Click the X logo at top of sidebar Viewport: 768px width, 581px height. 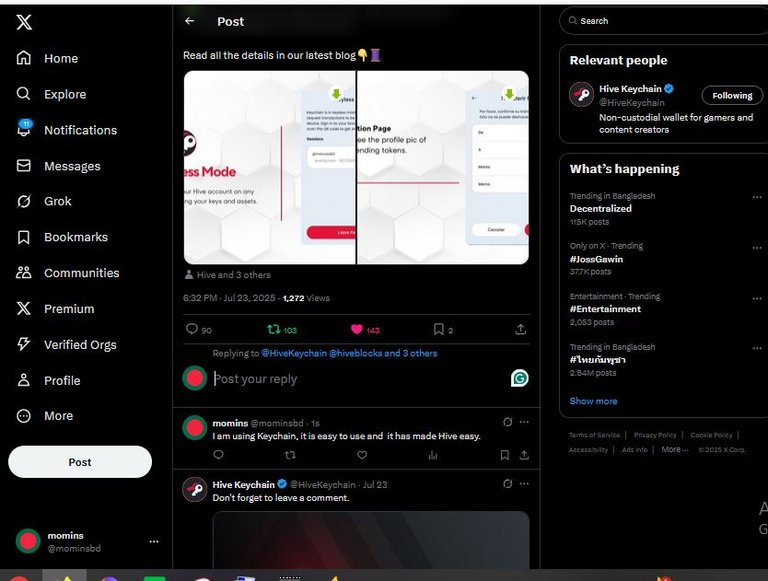(24, 22)
